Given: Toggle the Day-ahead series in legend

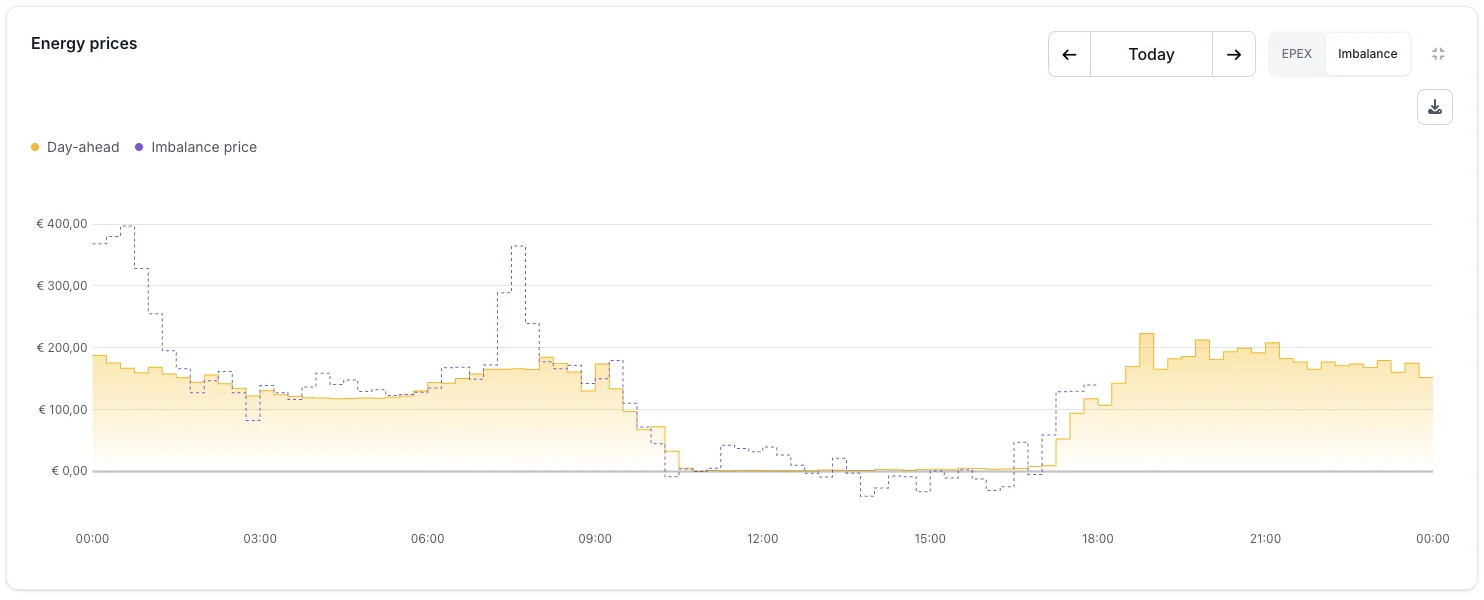Looking at the screenshot, I should point(75,147).
